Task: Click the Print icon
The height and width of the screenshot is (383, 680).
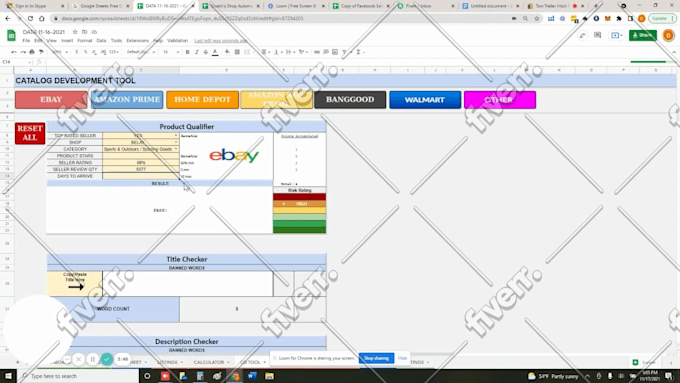Action: (32, 52)
